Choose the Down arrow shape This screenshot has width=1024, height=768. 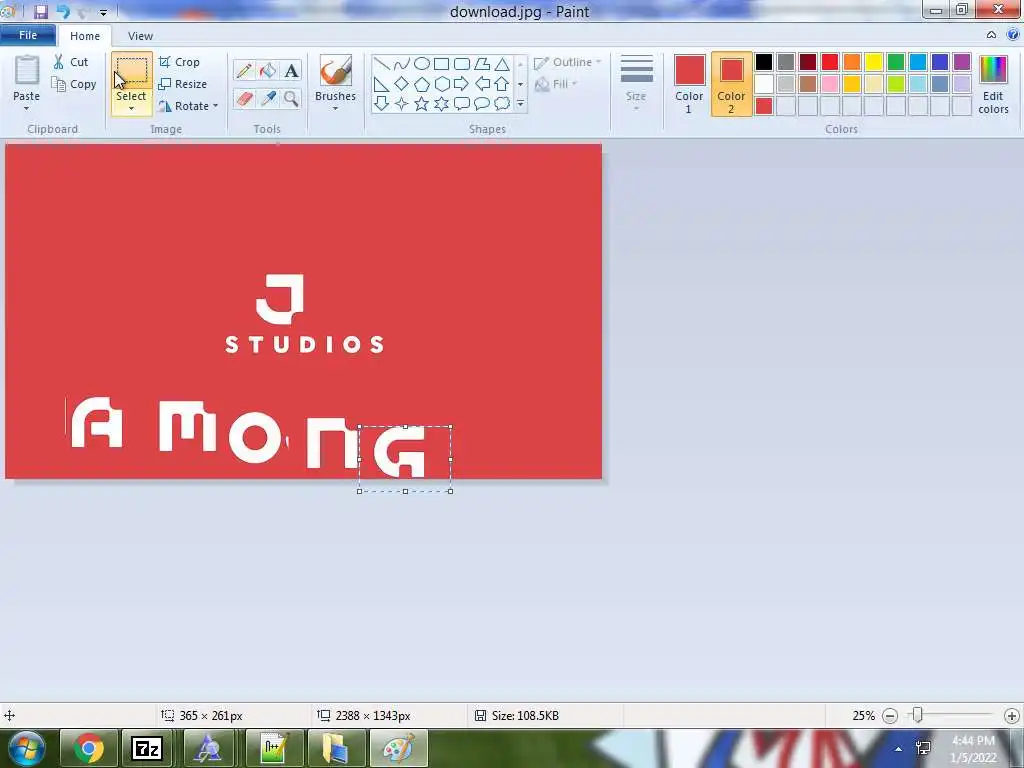pyautogui.click(x=382, y=103)
